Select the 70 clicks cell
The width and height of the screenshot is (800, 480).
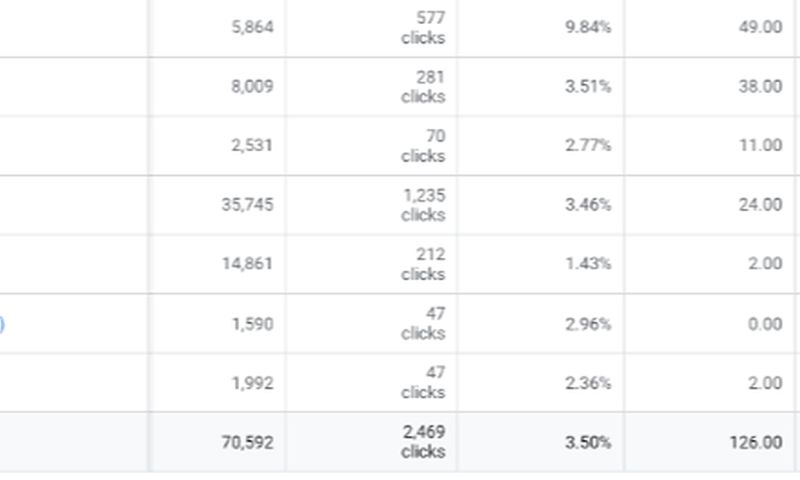[423, 145]
